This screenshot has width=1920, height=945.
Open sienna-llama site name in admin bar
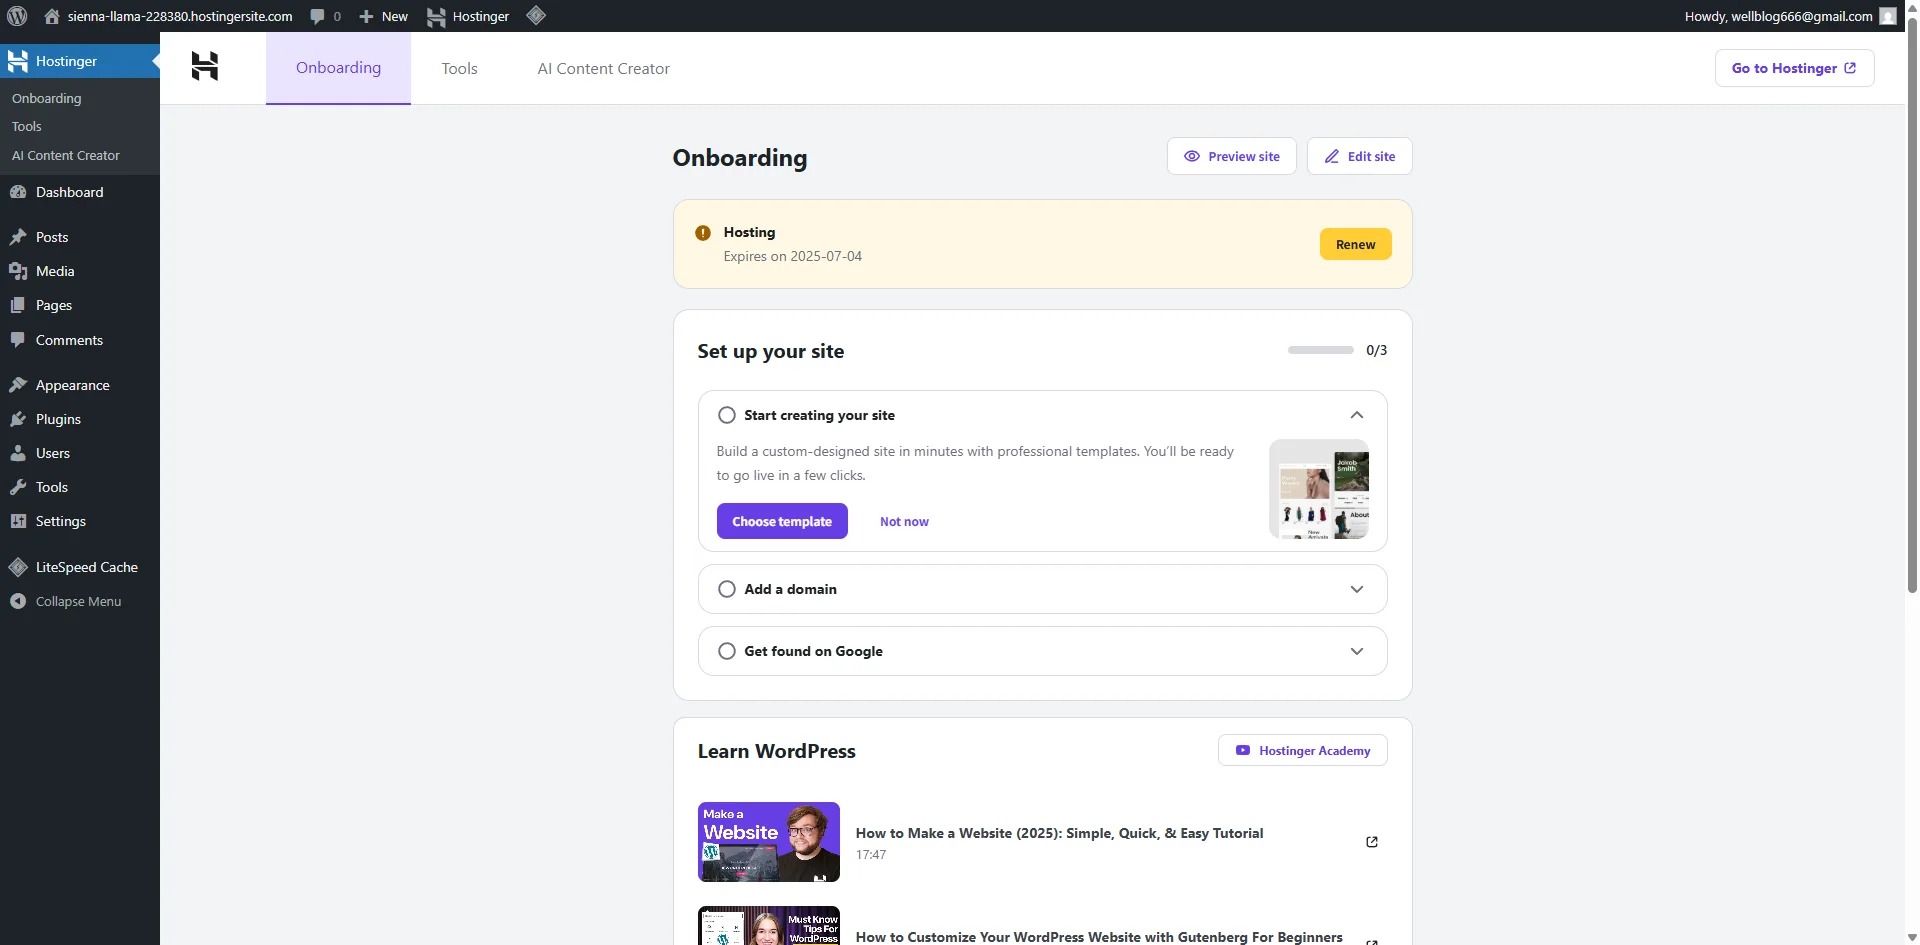click(180, 16)
